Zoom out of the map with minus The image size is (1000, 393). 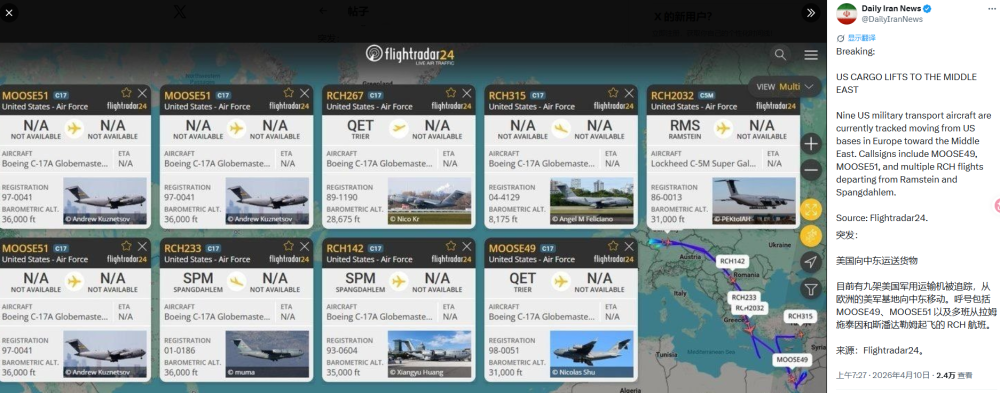tap(811, 170)
